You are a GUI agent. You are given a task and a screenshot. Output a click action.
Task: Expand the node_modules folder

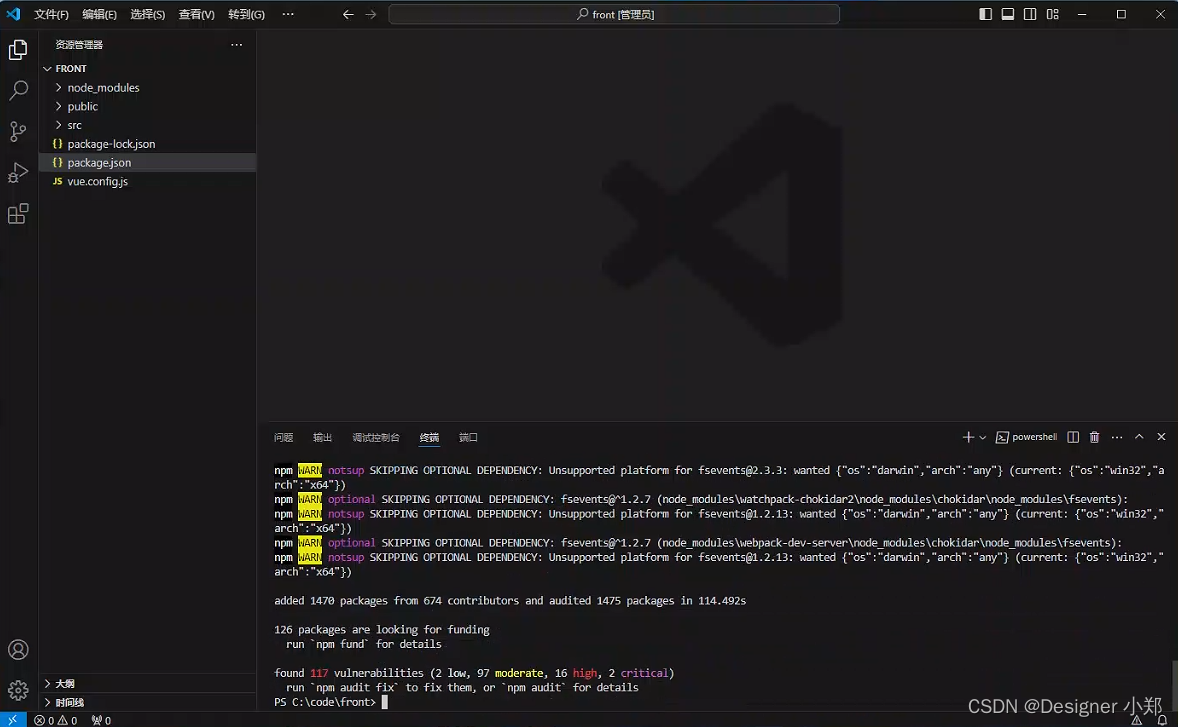(147, 88)
